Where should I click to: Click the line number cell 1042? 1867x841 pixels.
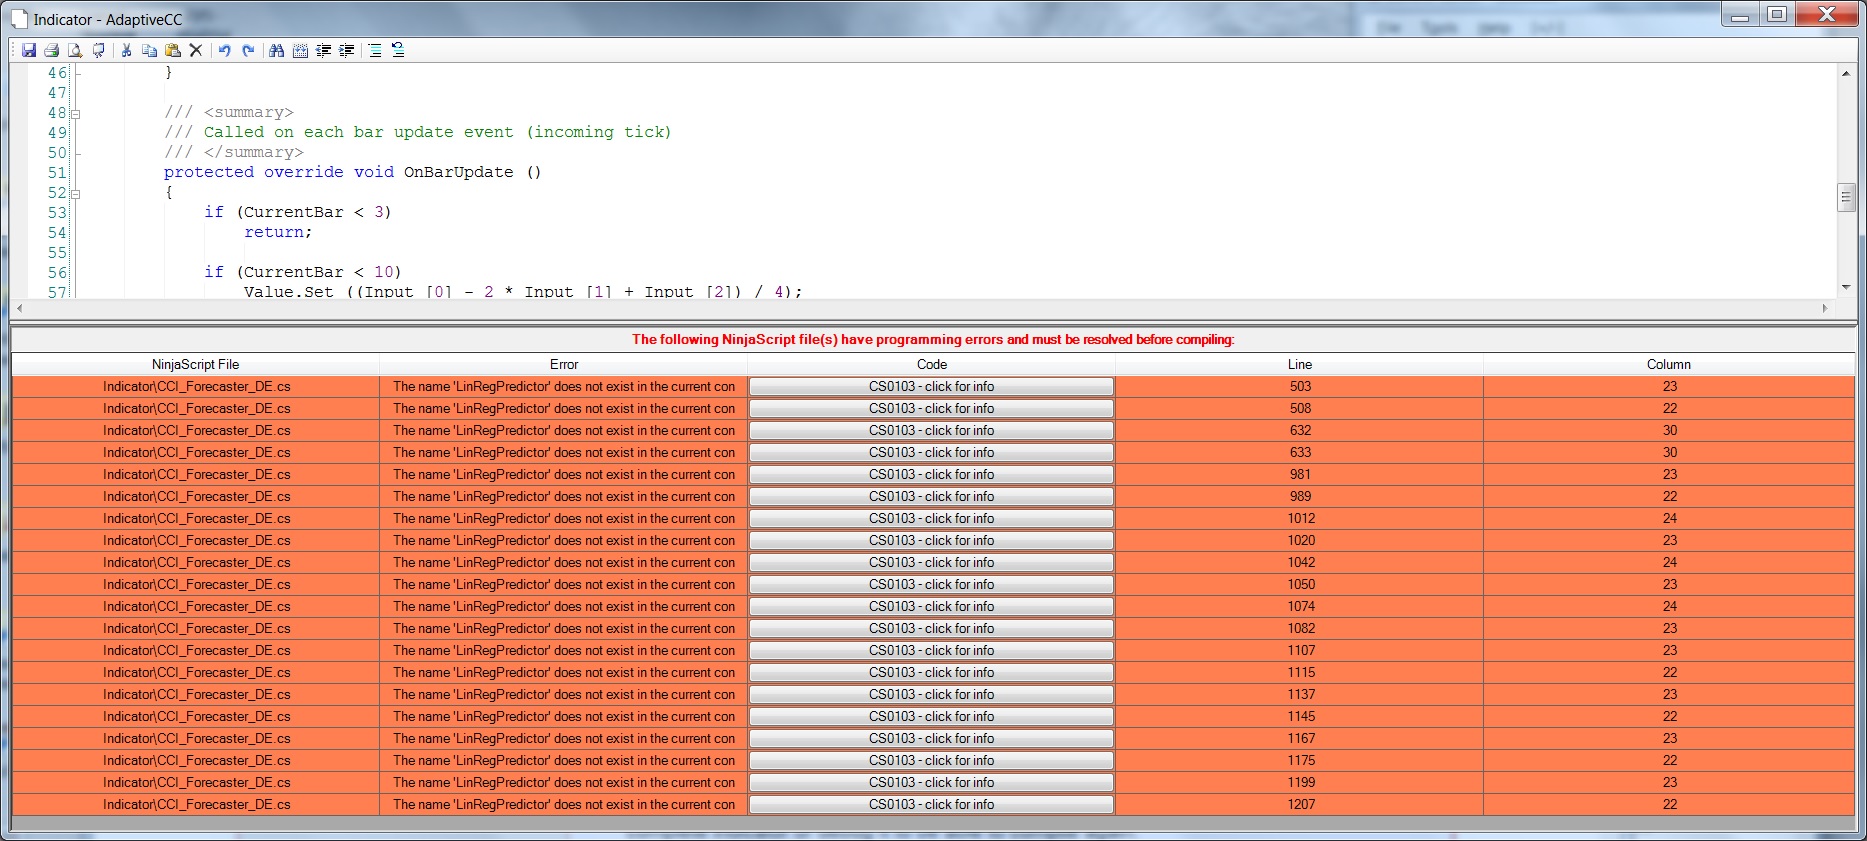point(1300,563)
